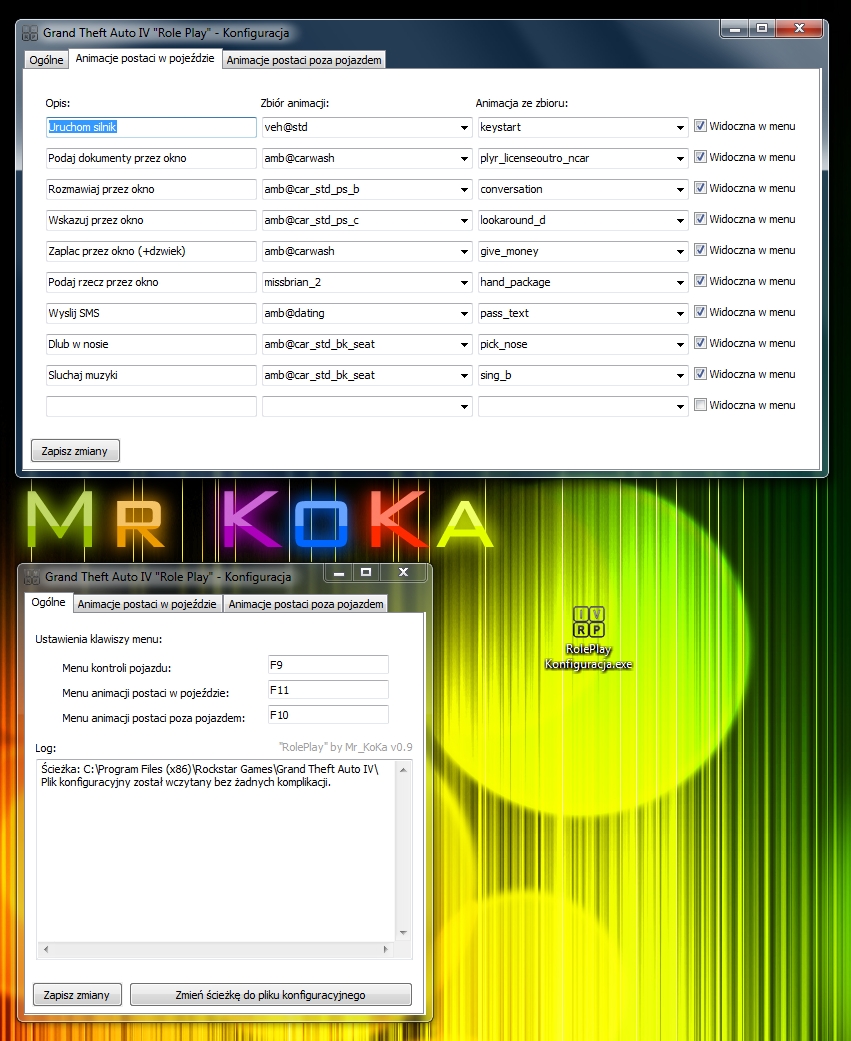The height and width of the screenshot is (1041, 851).
Task: Open the missbrian_2 animation set dropdown
Action: pyautogui.click(x=465, y=282)
